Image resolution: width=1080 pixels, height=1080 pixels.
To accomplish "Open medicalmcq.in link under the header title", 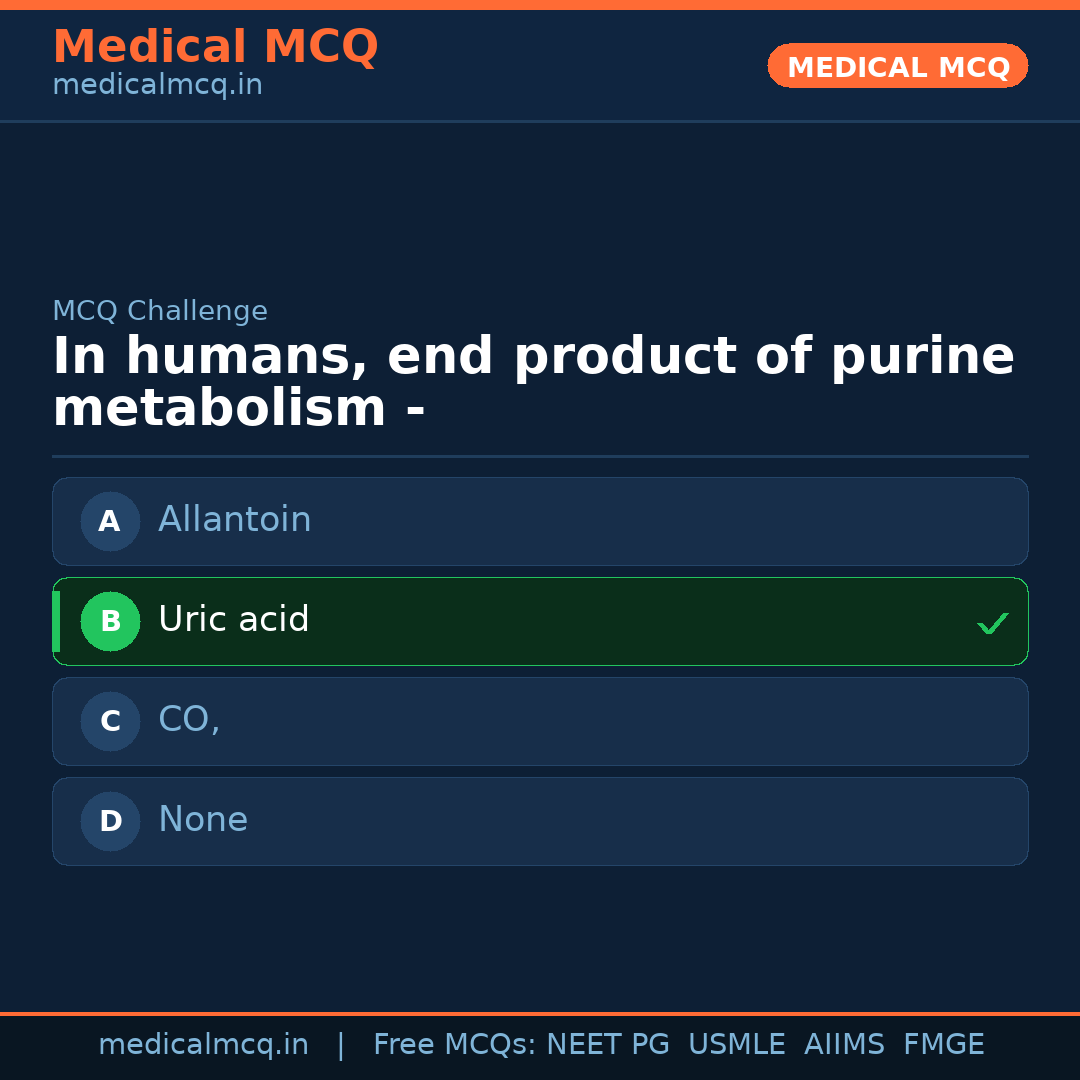I will (x=157, y=85).
